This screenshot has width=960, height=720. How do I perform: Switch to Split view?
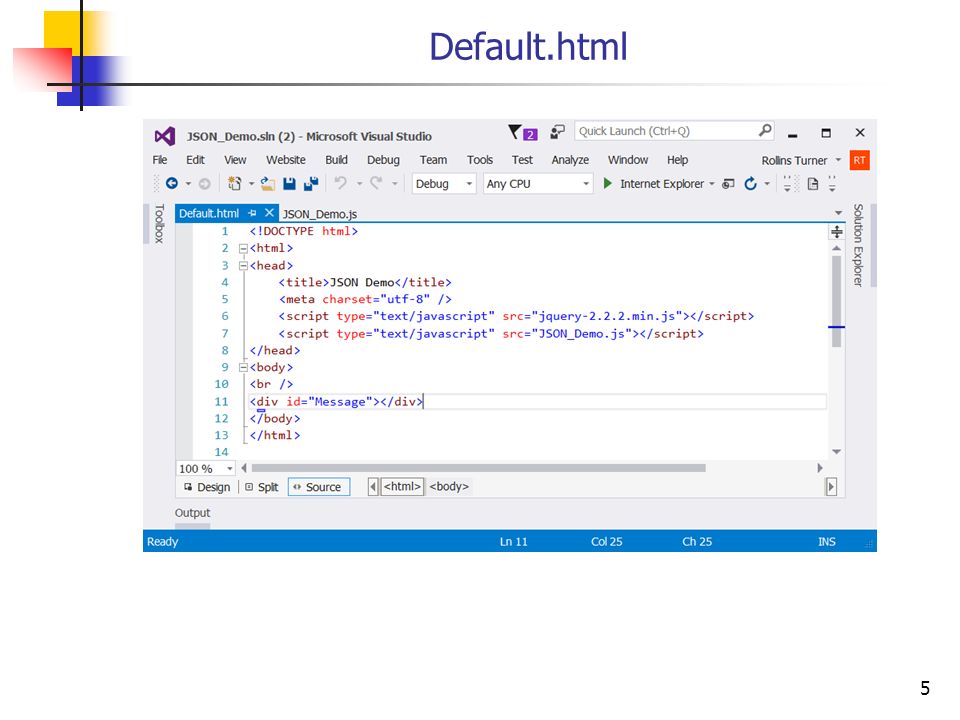262,487
